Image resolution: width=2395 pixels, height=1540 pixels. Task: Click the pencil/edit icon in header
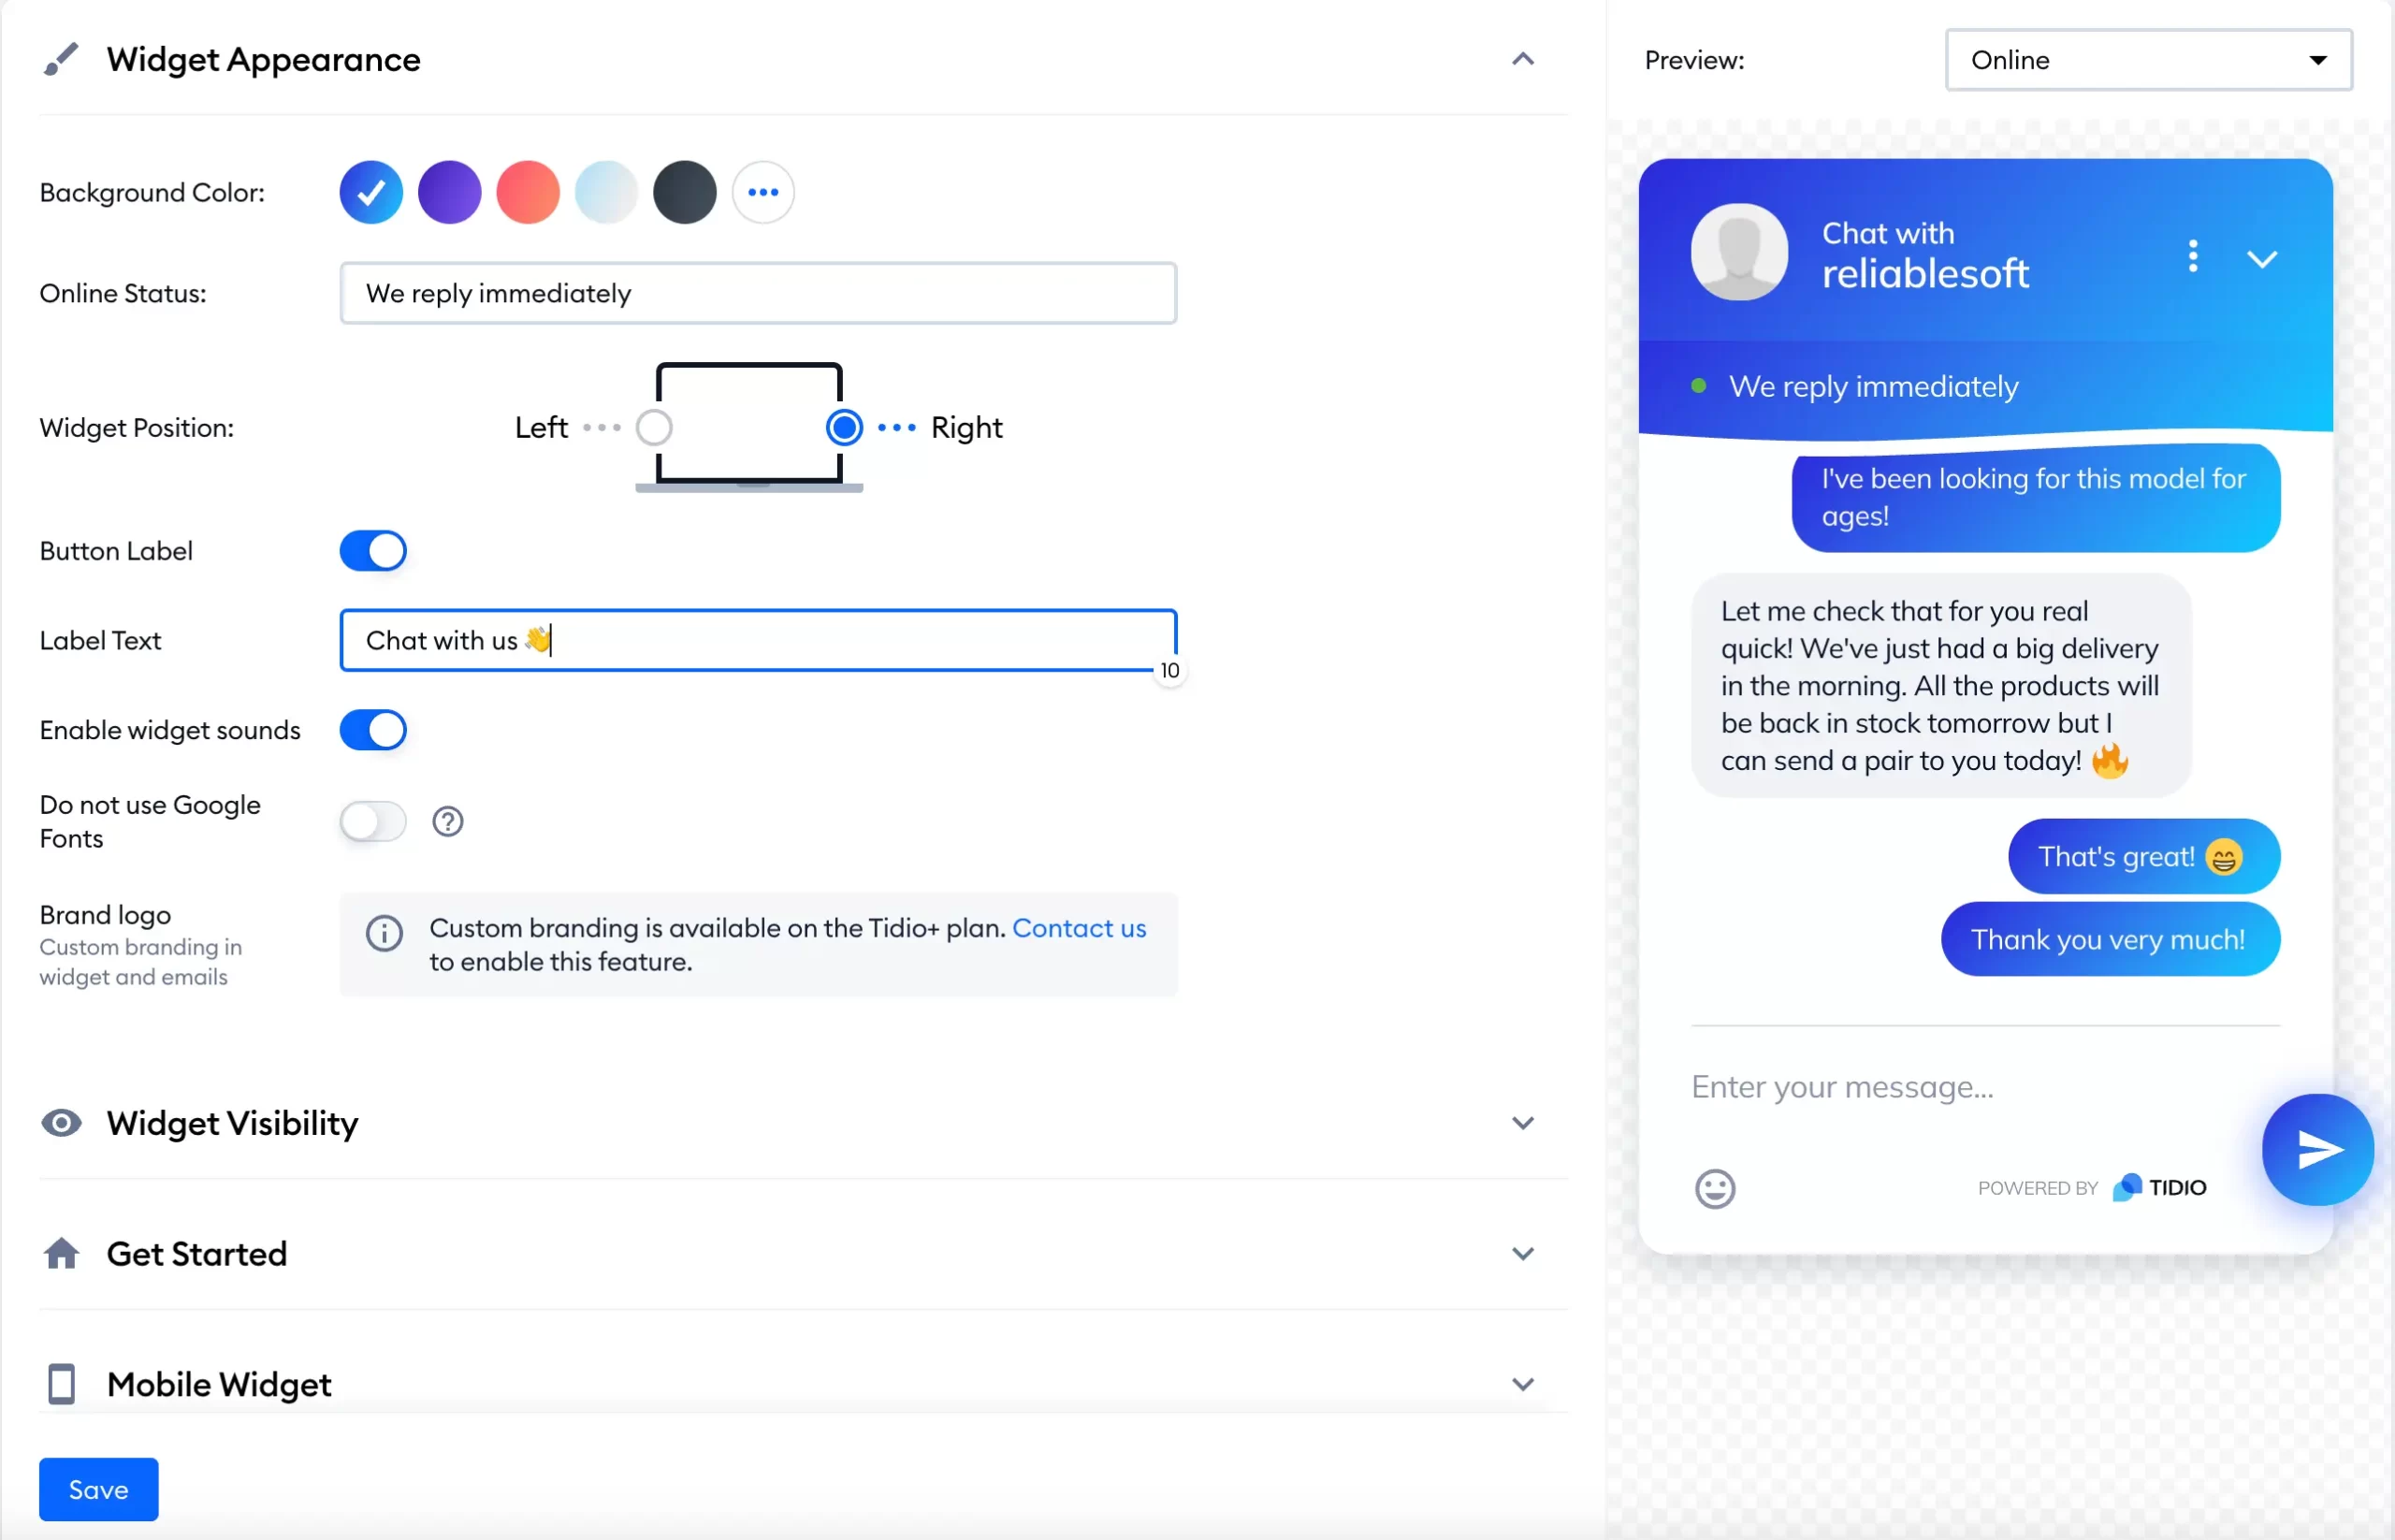[61, 58]
